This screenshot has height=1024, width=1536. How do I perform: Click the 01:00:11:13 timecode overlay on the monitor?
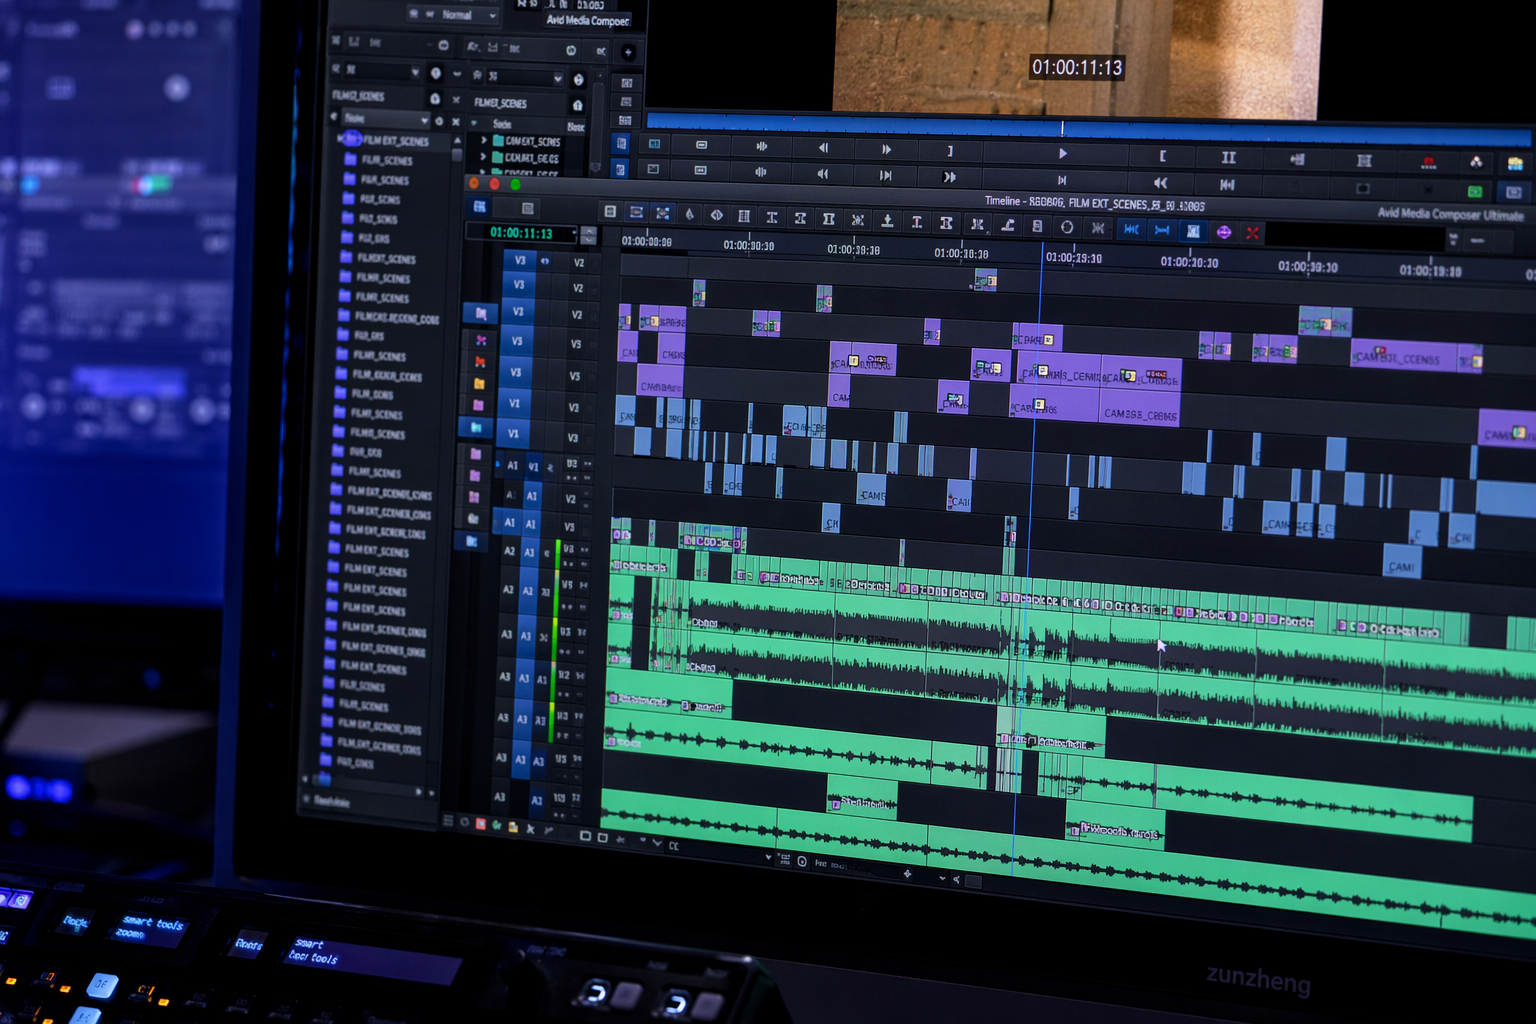[1077, 67]
